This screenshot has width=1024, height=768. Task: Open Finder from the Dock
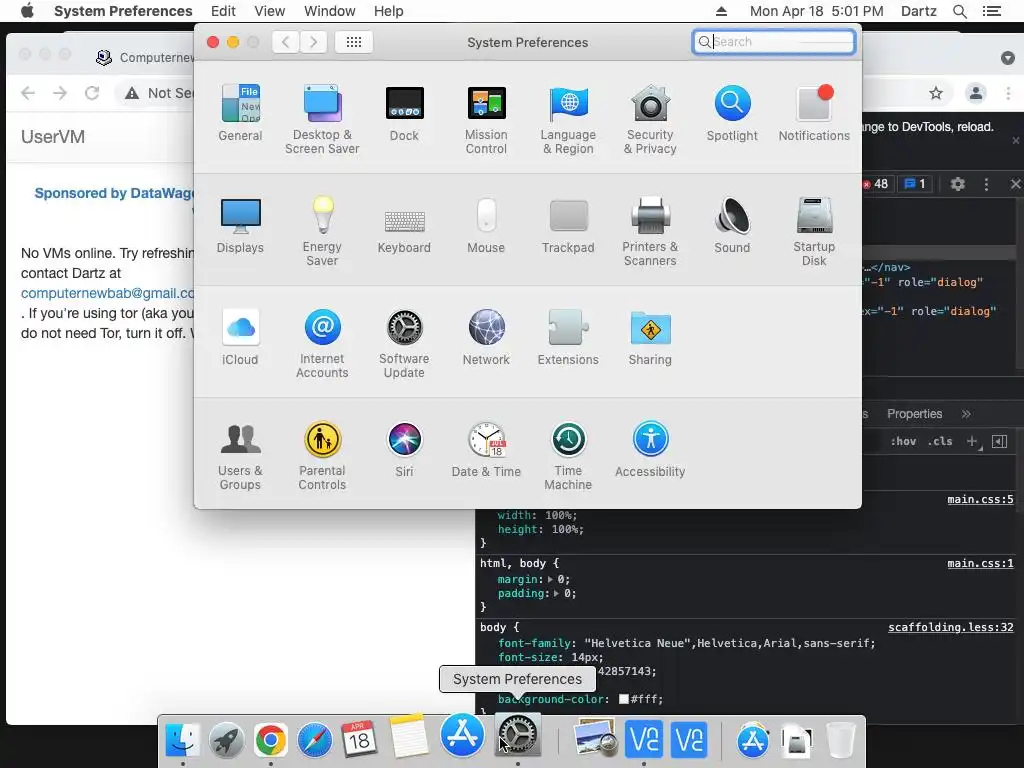(x=182, y=740)
